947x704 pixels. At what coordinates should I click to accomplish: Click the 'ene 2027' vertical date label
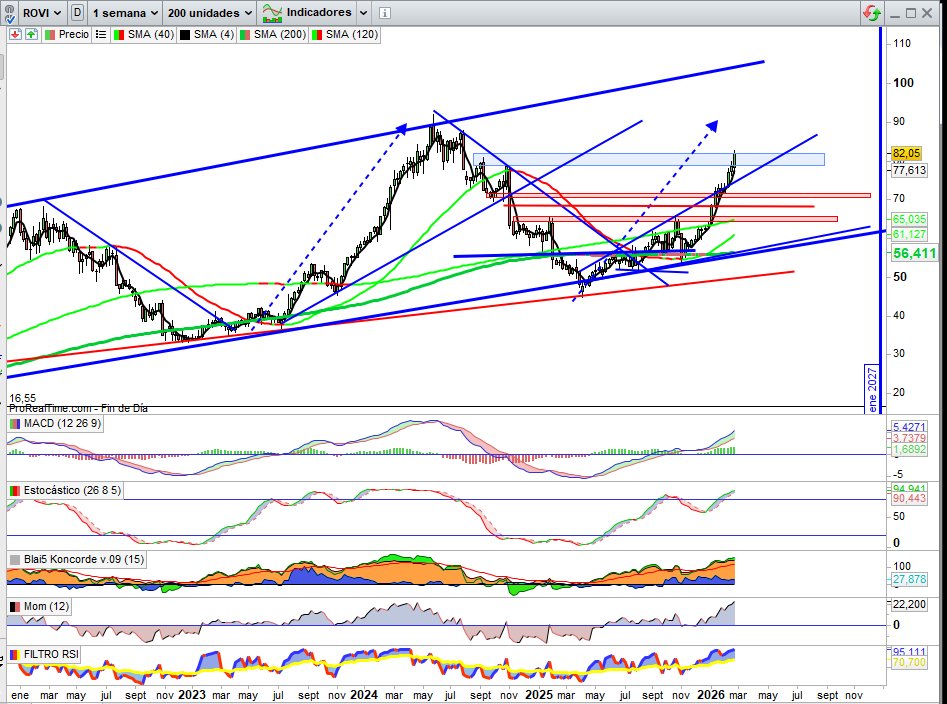(x=872, y=389)
